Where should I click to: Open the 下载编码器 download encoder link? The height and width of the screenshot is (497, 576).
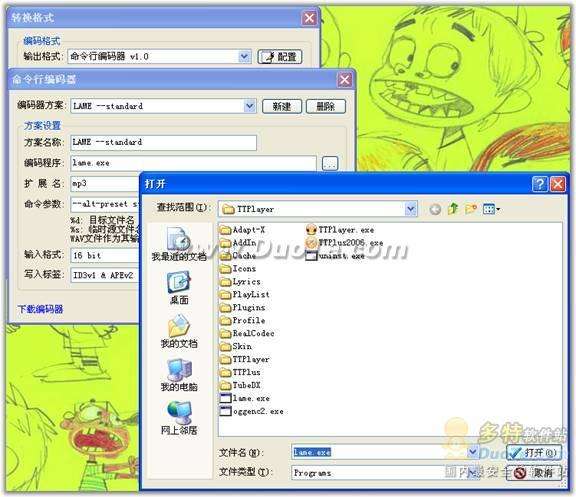(40, 309)
